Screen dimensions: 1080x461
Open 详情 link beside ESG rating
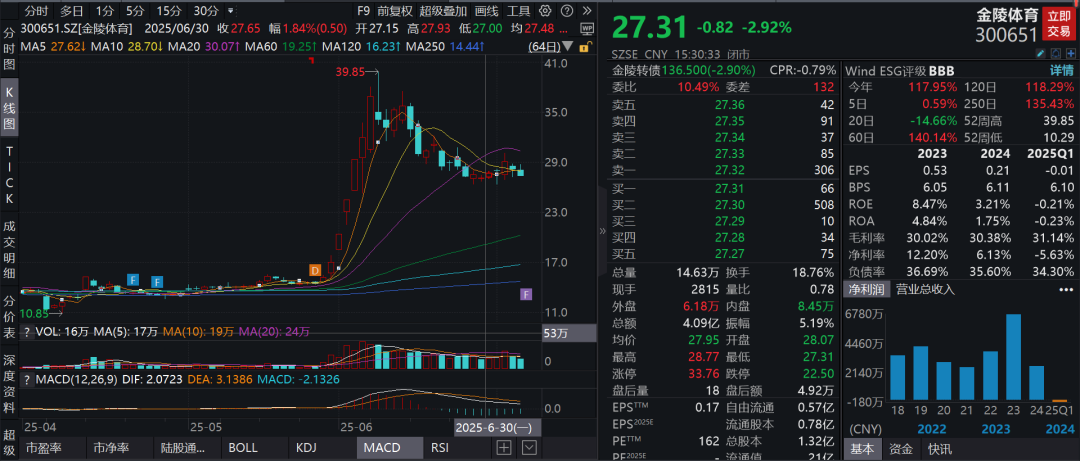[1061, 70]
